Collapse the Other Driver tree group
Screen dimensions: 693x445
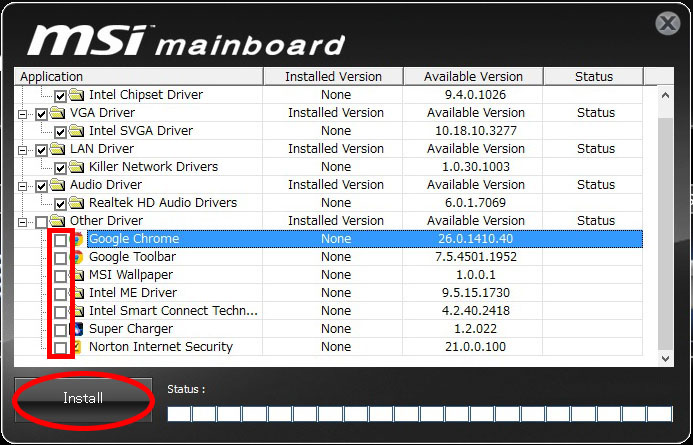23,221
